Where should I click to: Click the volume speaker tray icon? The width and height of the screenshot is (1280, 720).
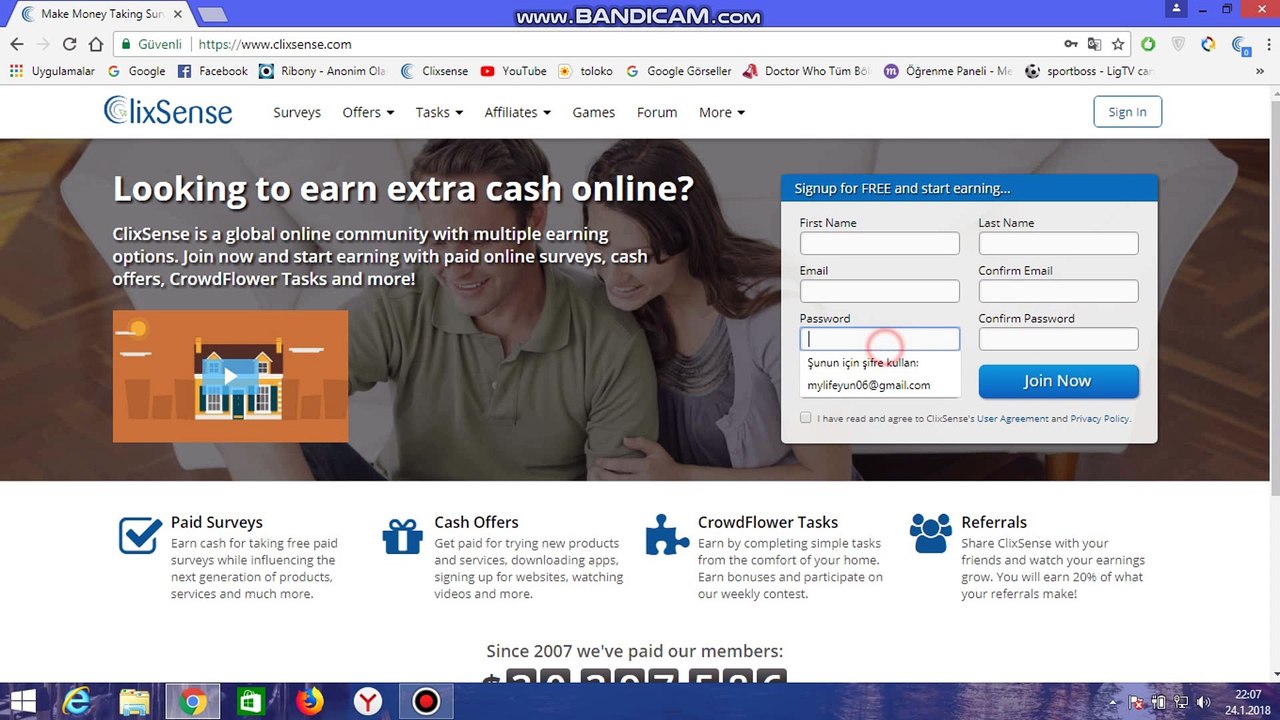pyautogui.click(x=1203, y=702)
